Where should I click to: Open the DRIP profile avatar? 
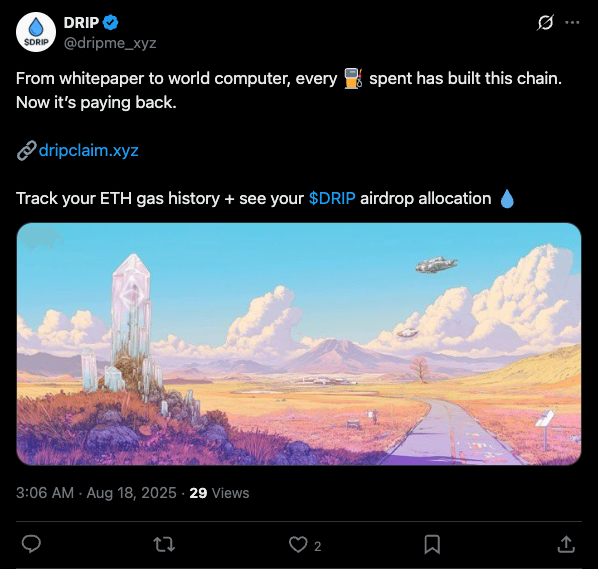[36, 32]
